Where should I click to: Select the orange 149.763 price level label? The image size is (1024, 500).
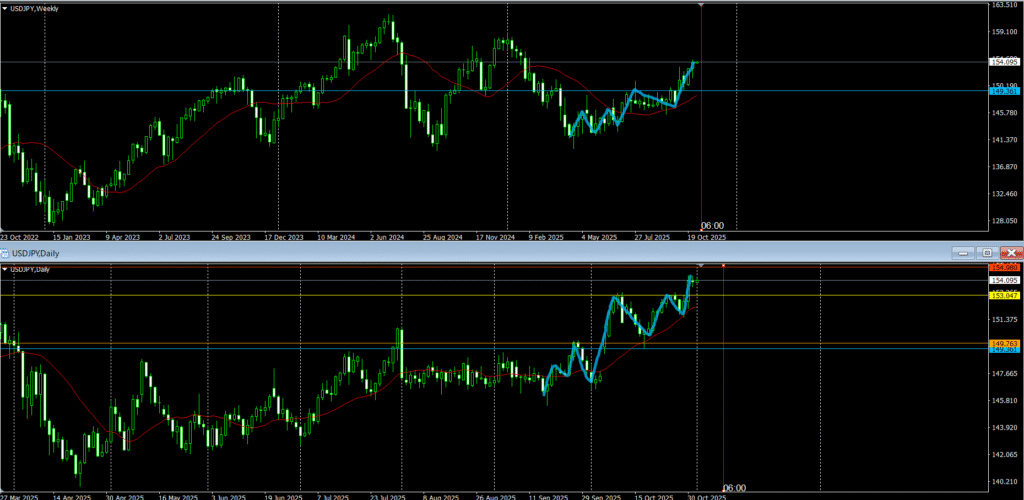point(1003,343)
